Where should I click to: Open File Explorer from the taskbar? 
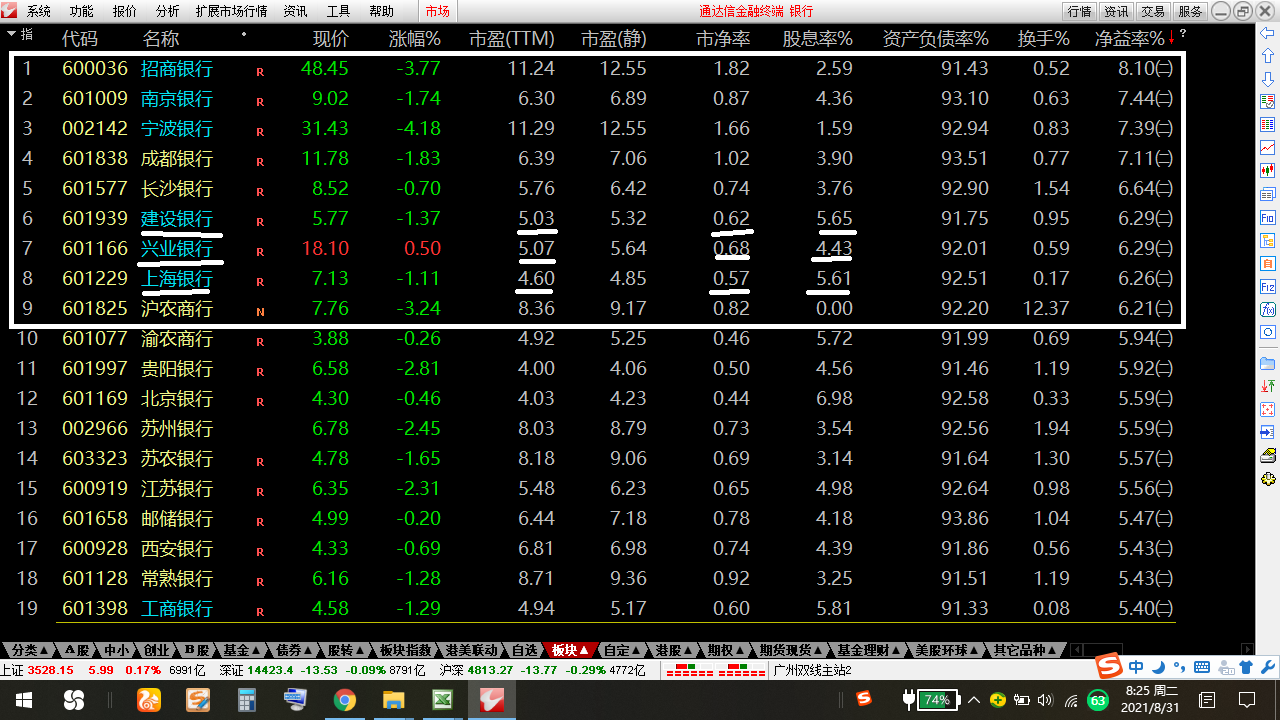(x=393, y=700)
